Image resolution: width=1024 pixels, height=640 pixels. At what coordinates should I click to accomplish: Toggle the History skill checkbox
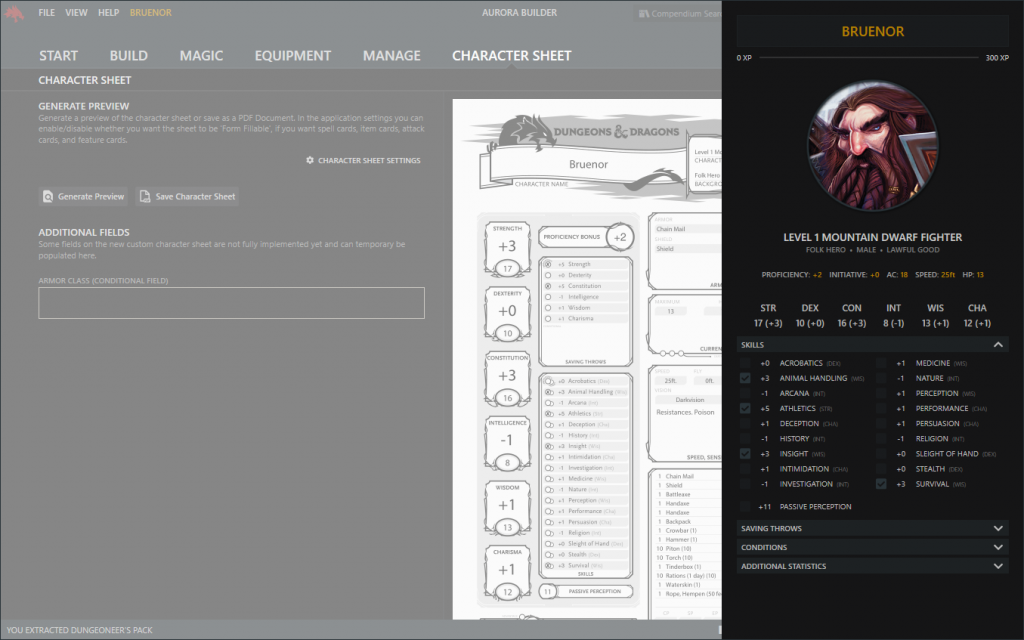click(x=745, y=439)
